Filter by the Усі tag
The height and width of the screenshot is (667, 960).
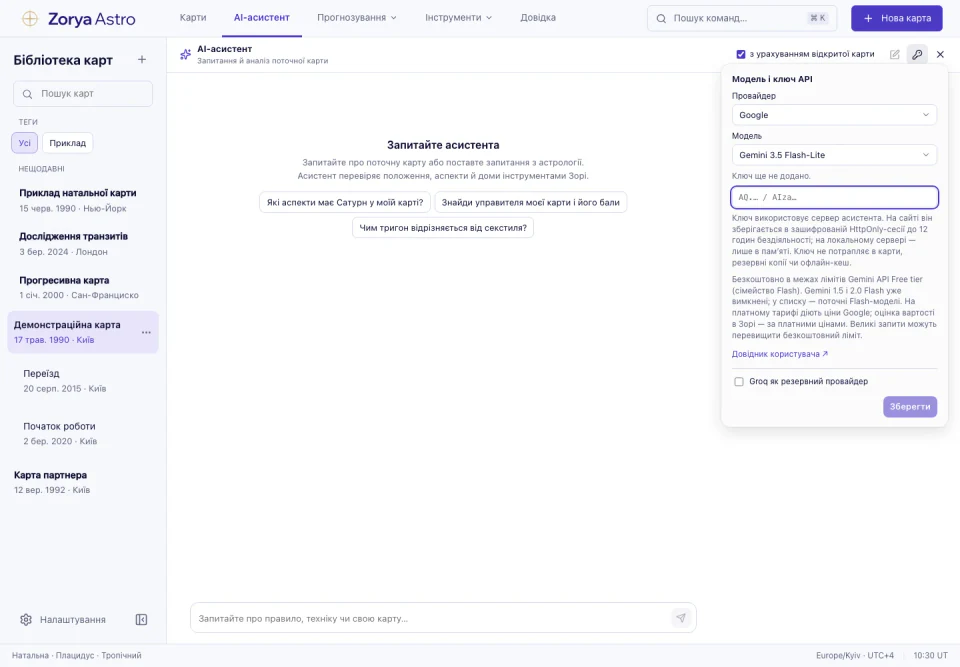pyautogui.click(x=24, y=143)
